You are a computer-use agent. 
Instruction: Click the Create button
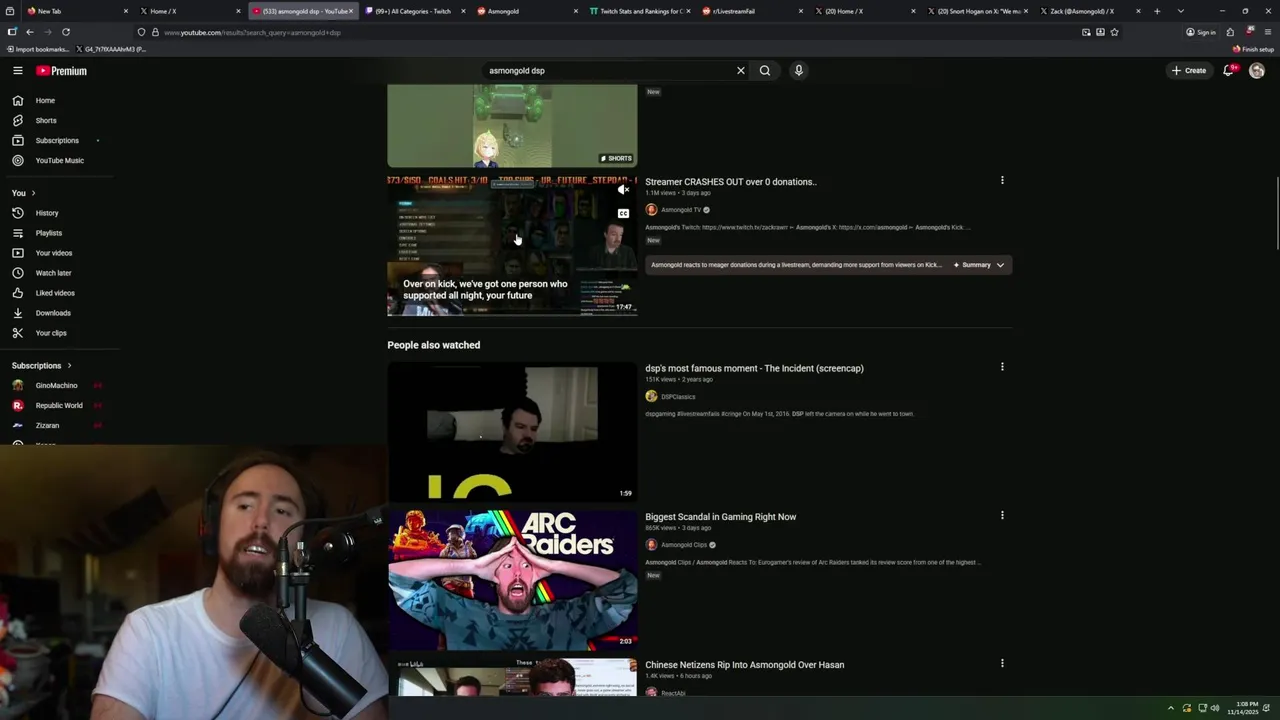1189,71
